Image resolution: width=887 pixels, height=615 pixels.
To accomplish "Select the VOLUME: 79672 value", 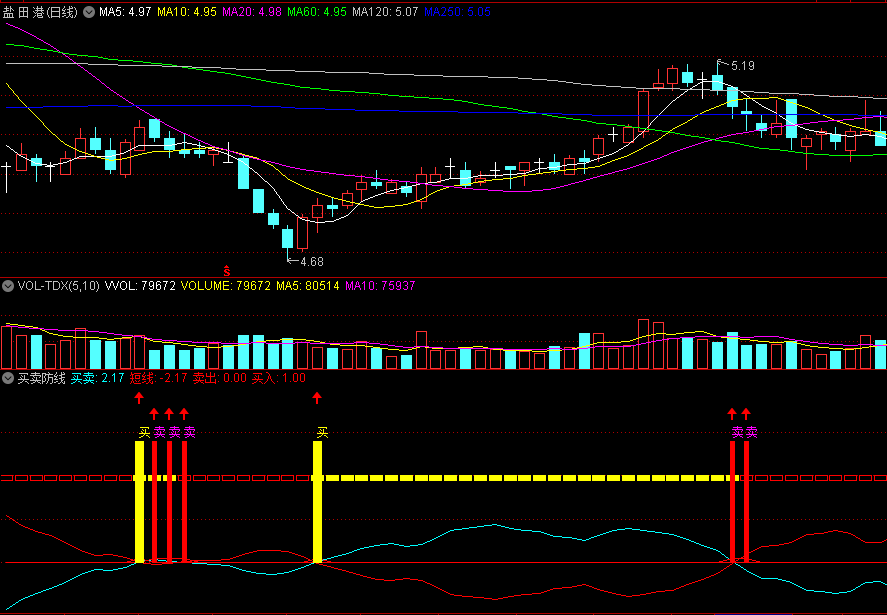I will (226, 286).
